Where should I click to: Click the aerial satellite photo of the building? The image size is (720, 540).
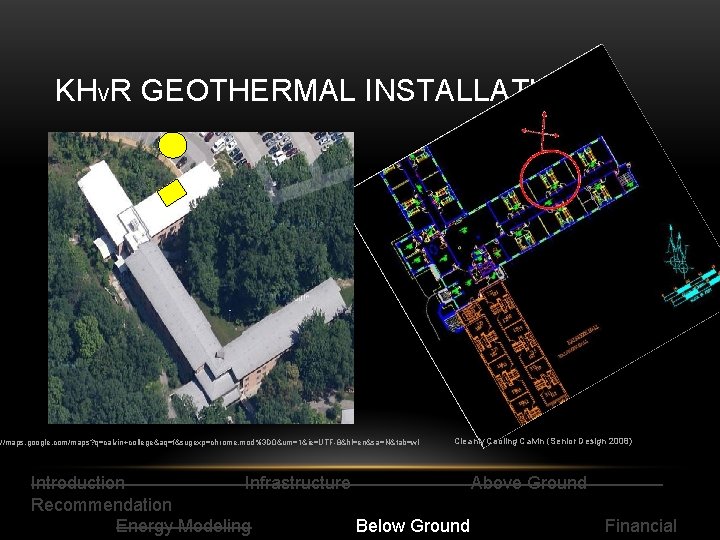pyautogui.click(x=201, y=278)
